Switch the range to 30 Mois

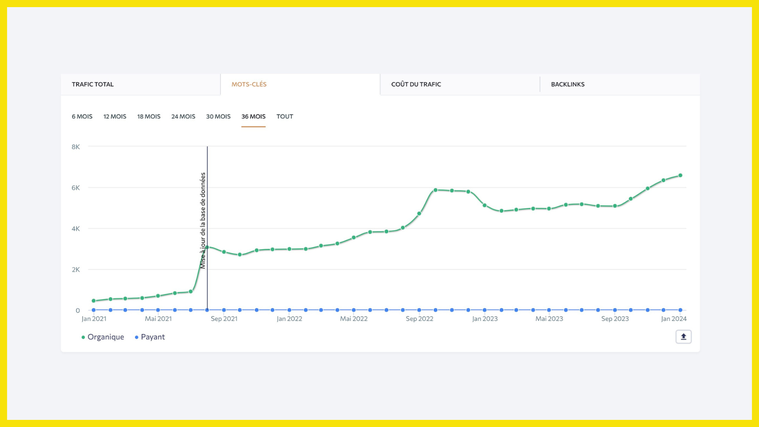[x=218, y=117]
